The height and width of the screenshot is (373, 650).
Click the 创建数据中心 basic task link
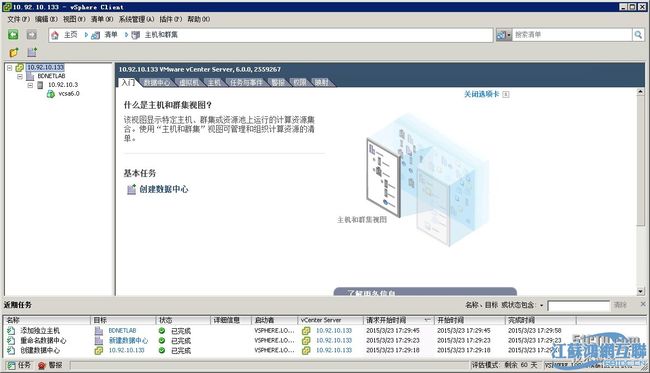point(164,189)
